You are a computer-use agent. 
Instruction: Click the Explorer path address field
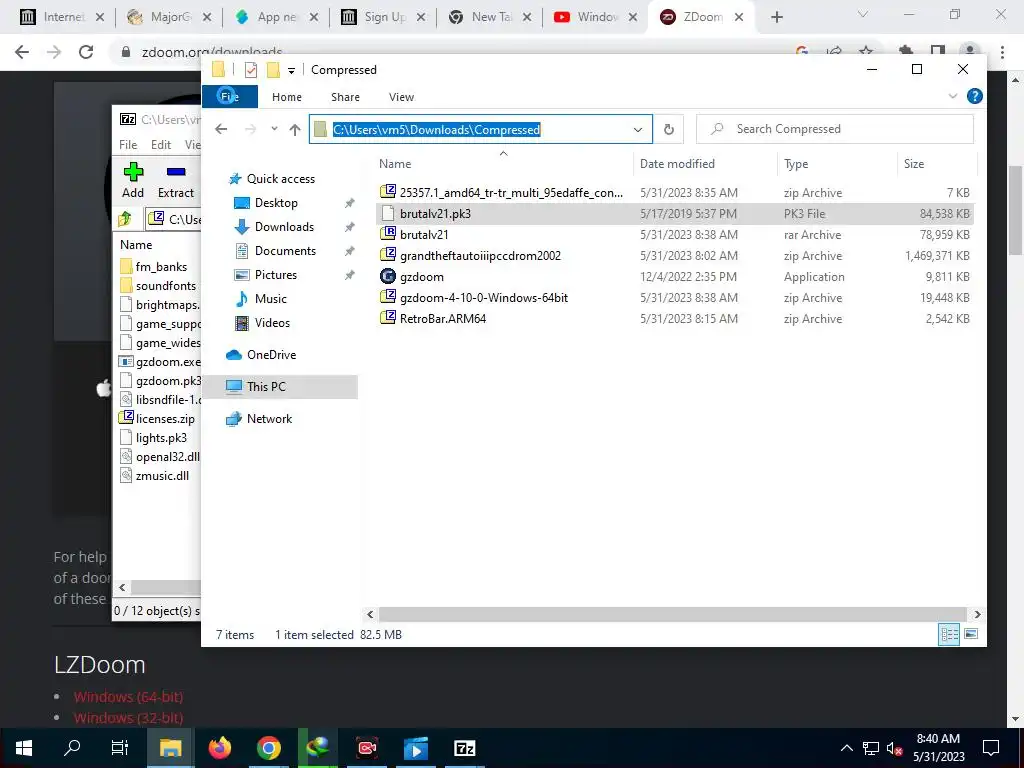(480, 129)
